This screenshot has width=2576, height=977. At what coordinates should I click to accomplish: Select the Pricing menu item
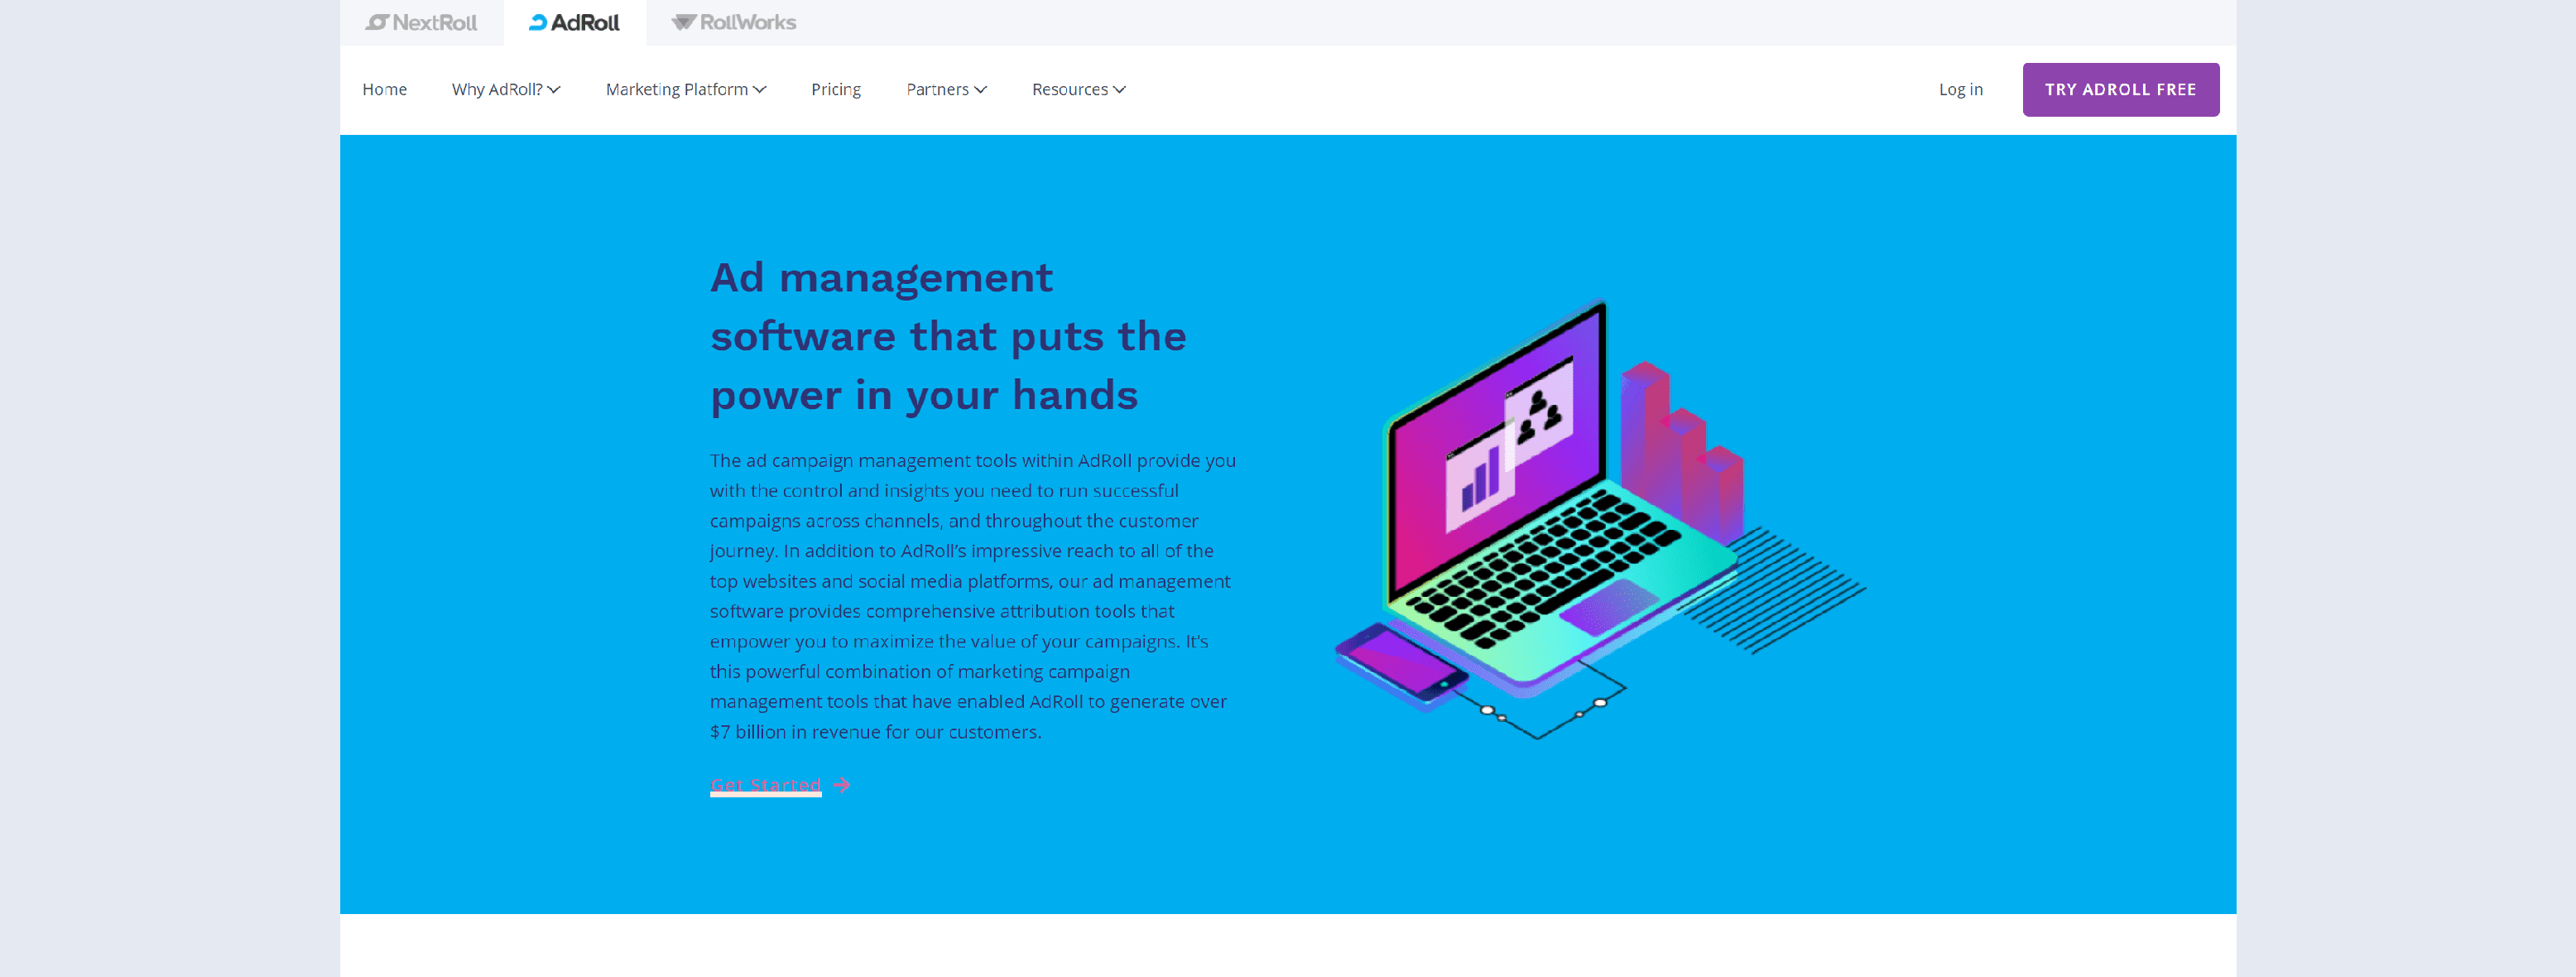click(x=836, y=89)
